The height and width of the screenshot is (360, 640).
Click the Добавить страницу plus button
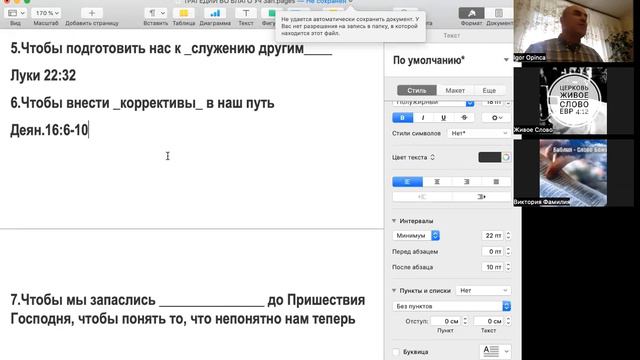92,13
